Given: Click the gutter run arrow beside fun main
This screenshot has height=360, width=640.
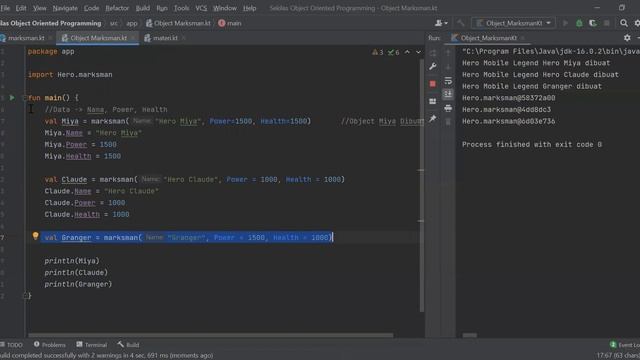Looking at the screenshot, I should [x=12, y=98].
